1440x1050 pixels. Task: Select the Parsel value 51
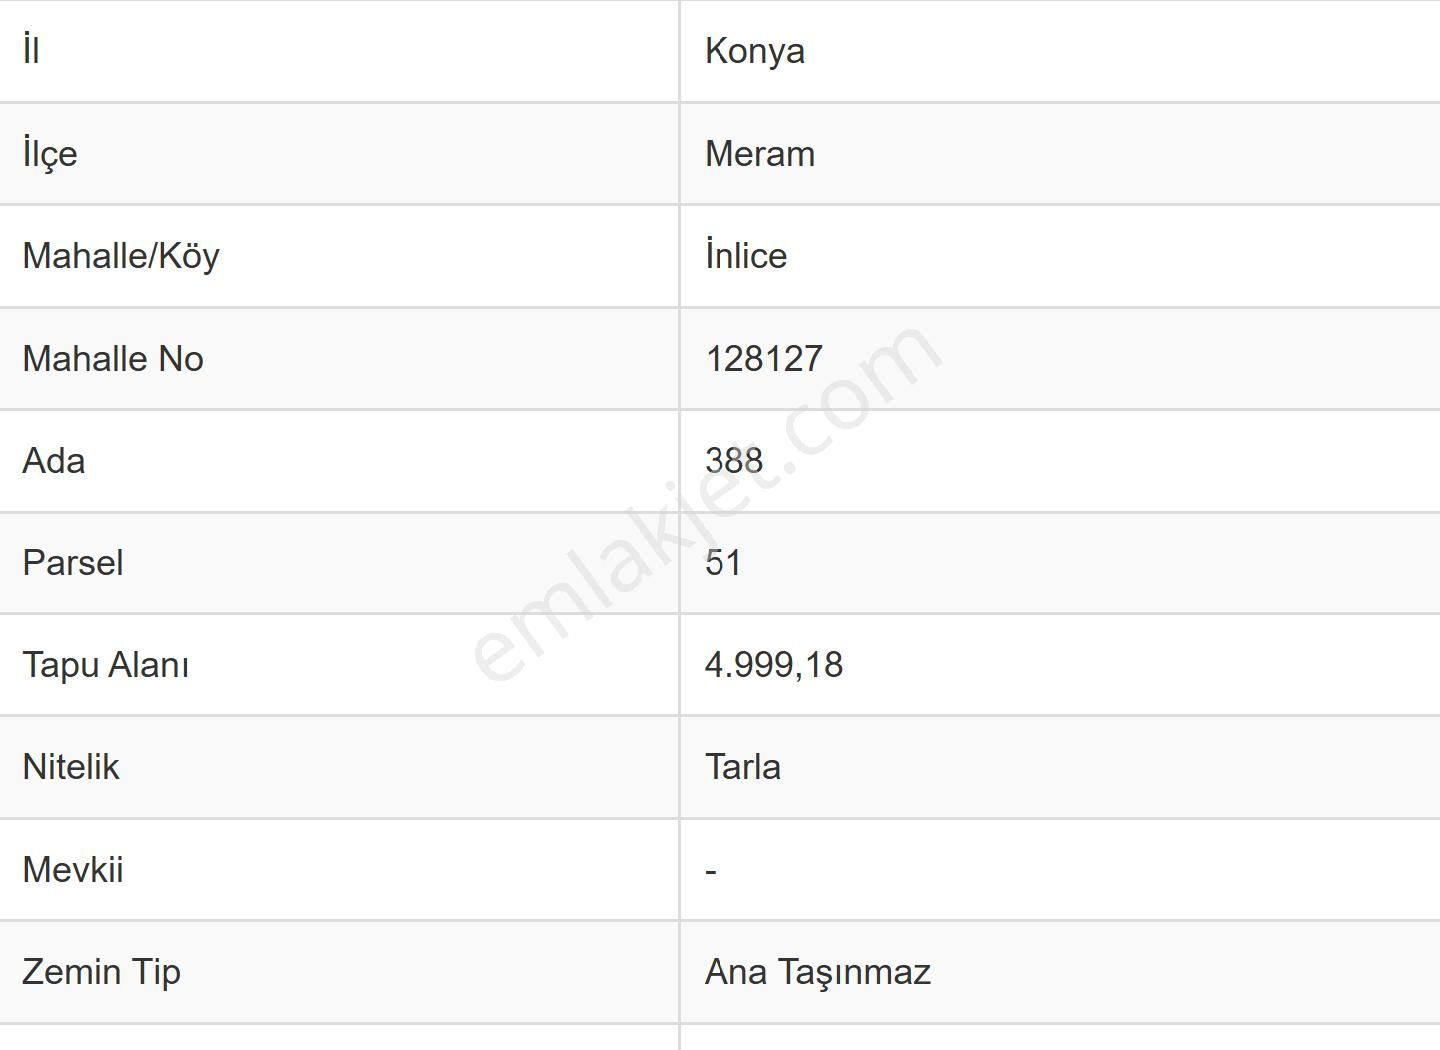[723, 563]
